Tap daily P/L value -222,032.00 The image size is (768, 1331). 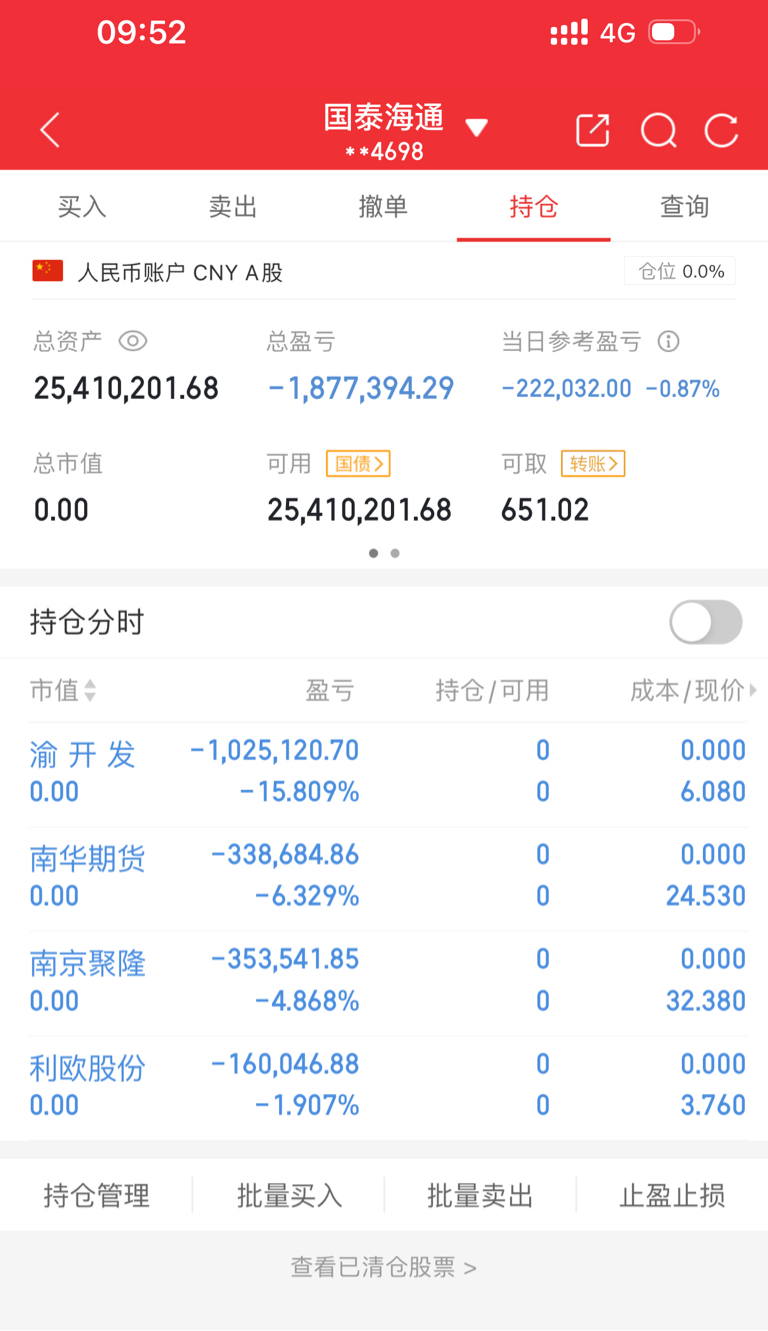click(x=566, y=389)
